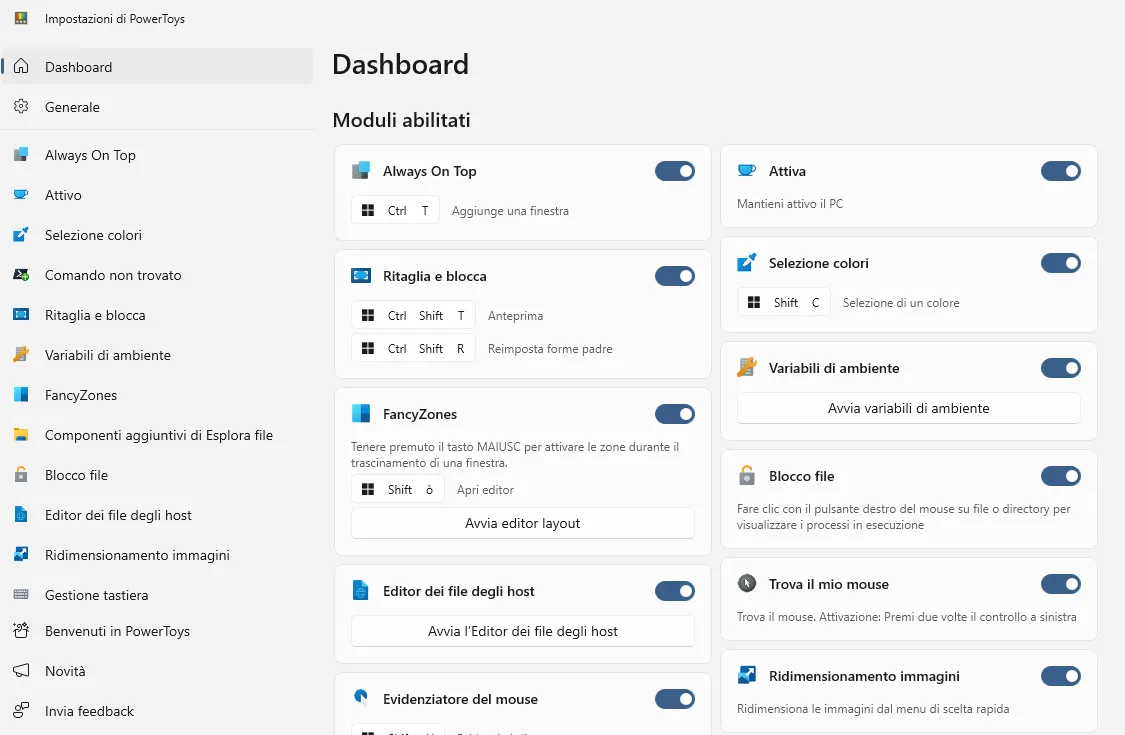Click the Variabili di ambiente sidebar icon

[x=22, y=355]
